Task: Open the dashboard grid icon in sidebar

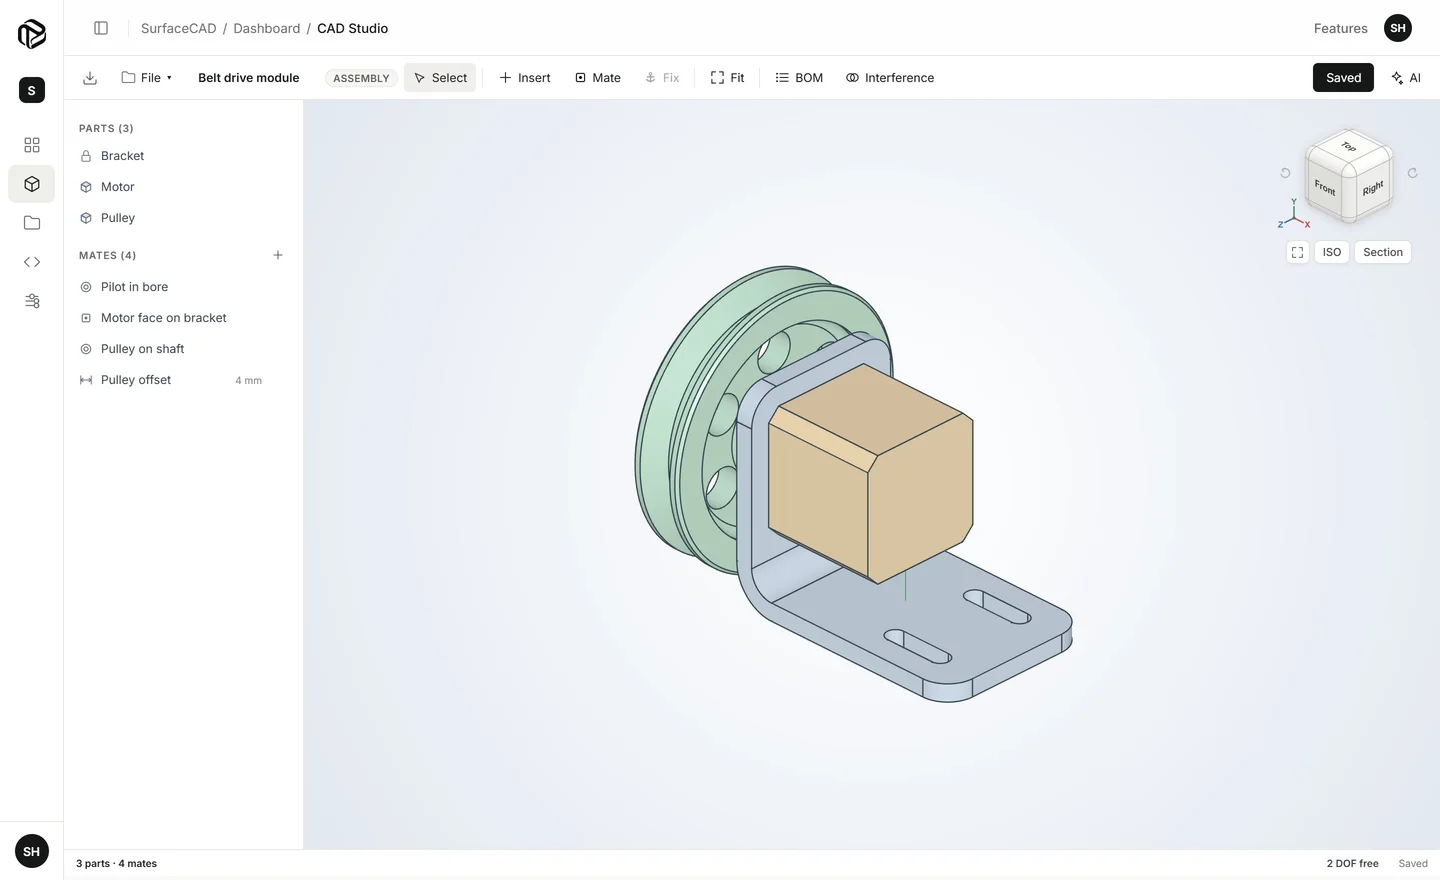Action: click(x=32, y=145)
